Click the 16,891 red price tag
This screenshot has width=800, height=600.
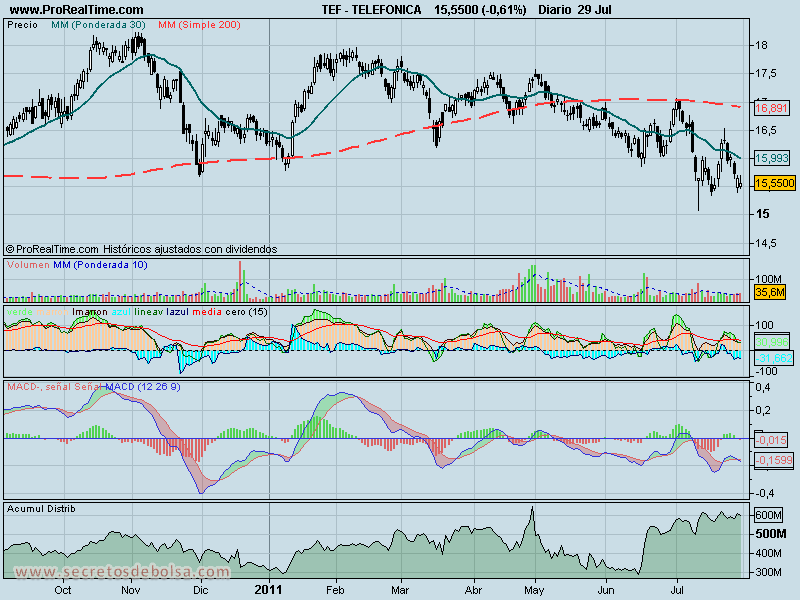771,108
